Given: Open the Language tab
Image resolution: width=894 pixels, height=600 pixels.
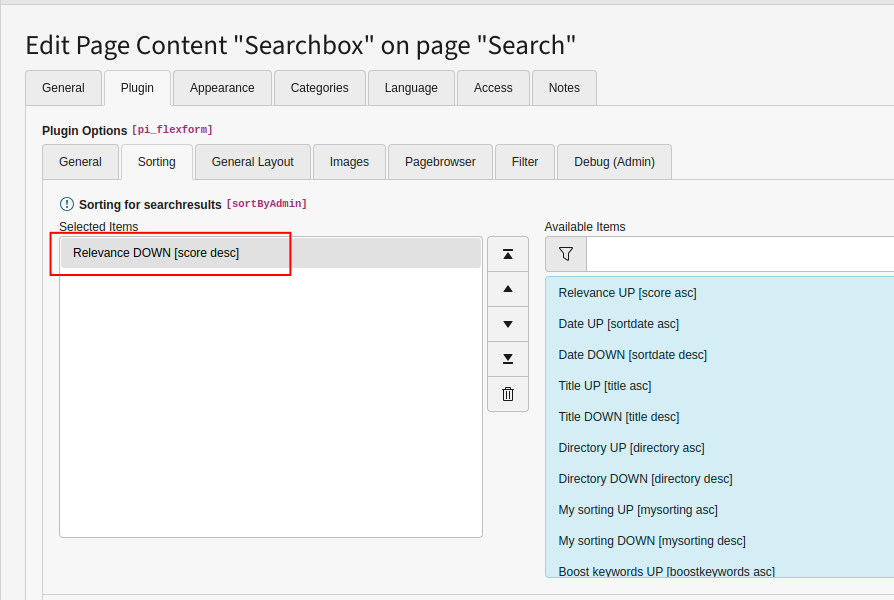Looking at the screenshot, I should 411,88.
